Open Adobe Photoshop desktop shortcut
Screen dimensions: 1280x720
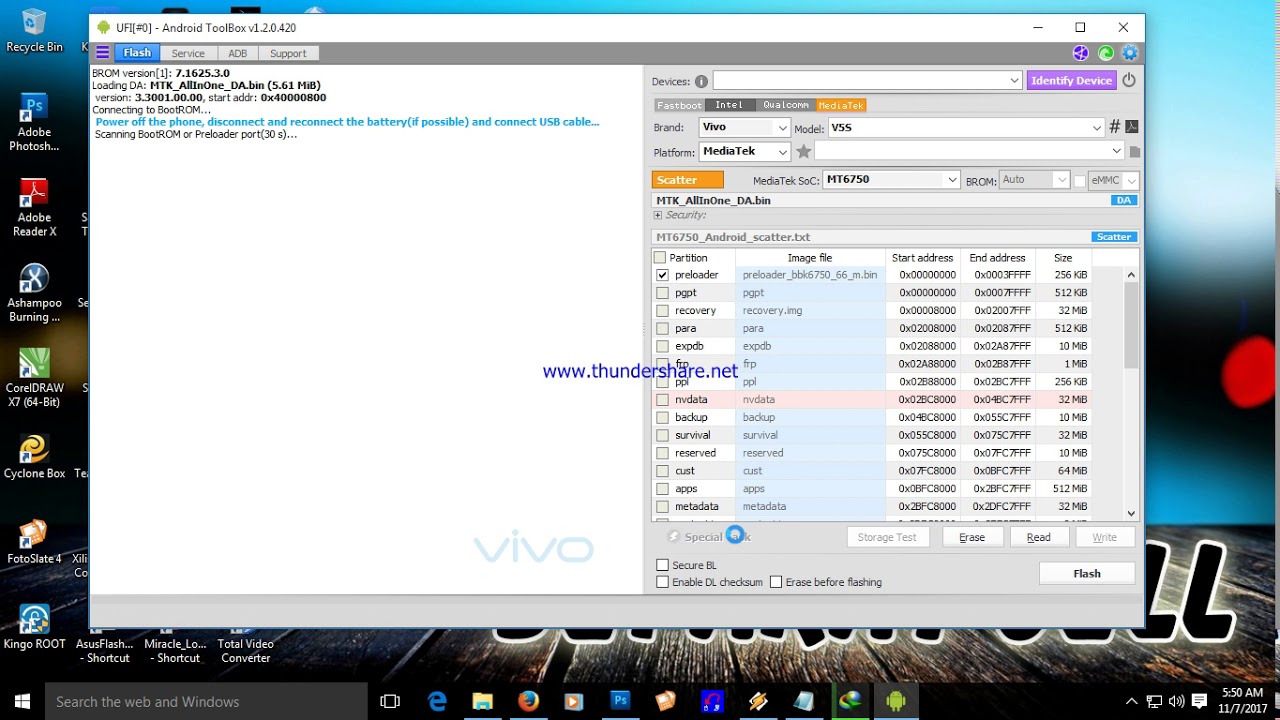(x=34, y=124)
